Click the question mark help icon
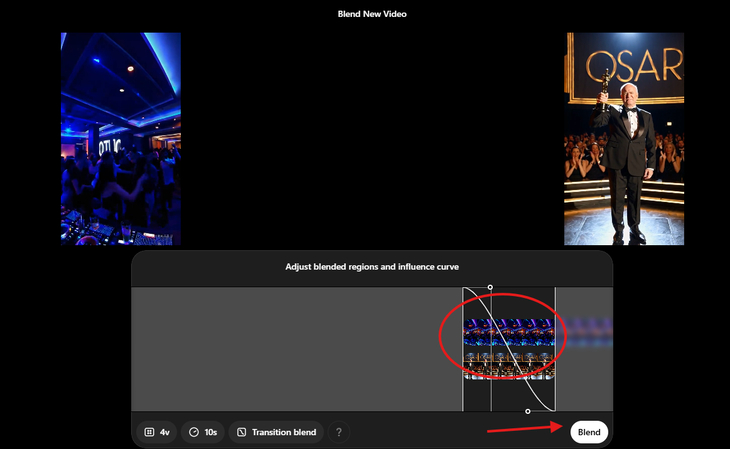This screenshot has width=730, height=449. 339,432
